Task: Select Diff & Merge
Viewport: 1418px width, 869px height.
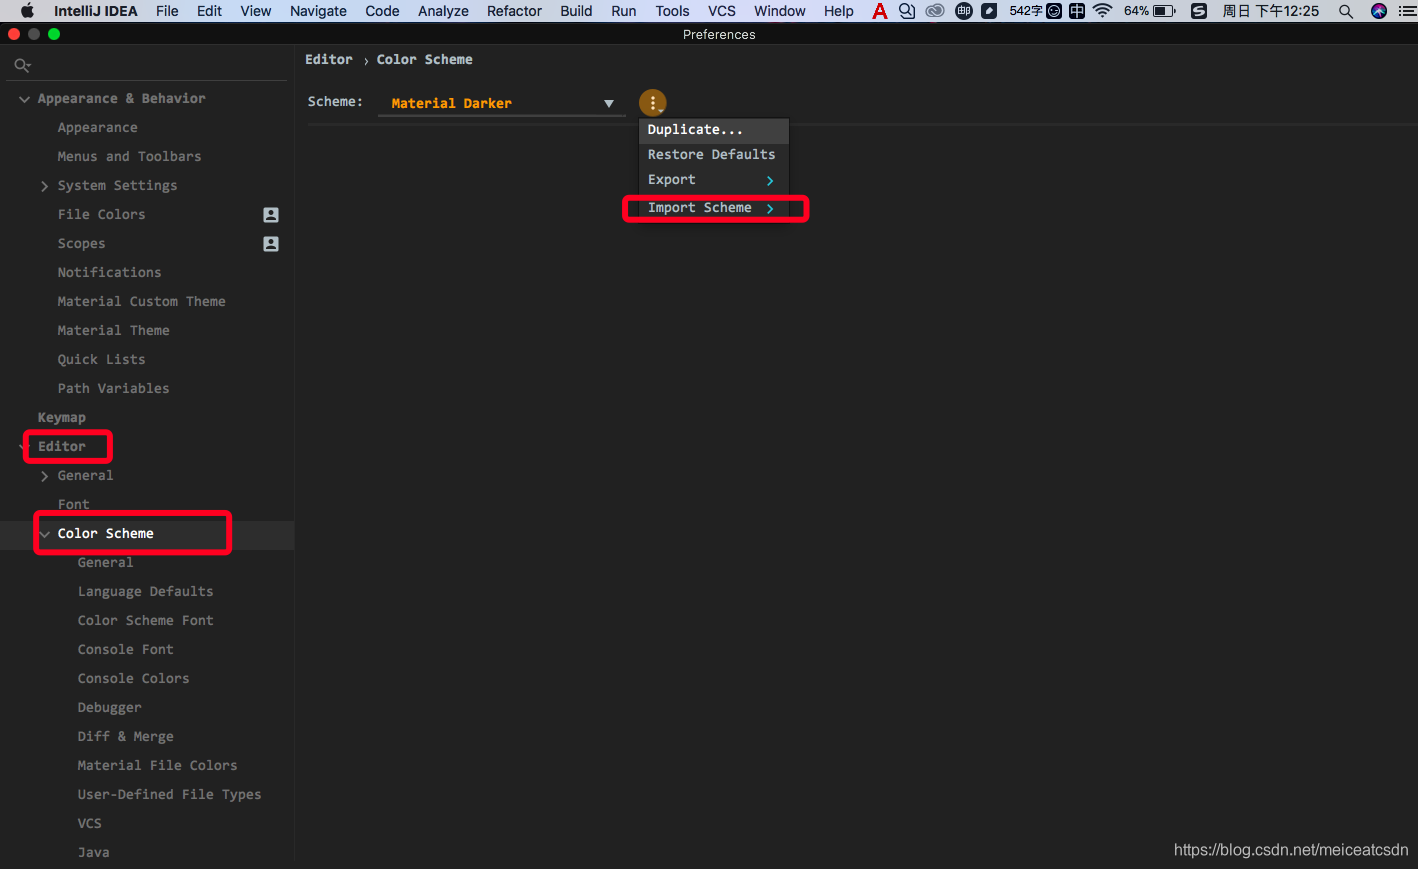Action: (125, 737)
